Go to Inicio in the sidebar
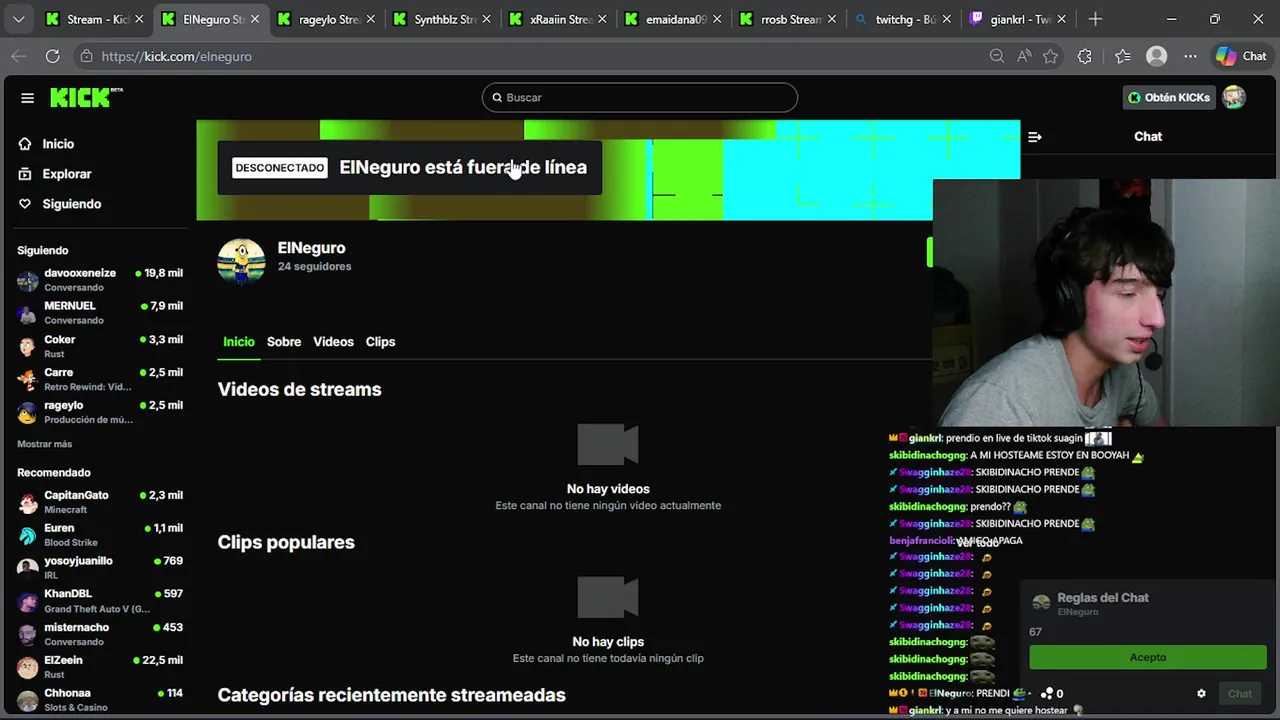This screenshot has width=1280, height=720. pyautogui.click(x=58, y=144)
